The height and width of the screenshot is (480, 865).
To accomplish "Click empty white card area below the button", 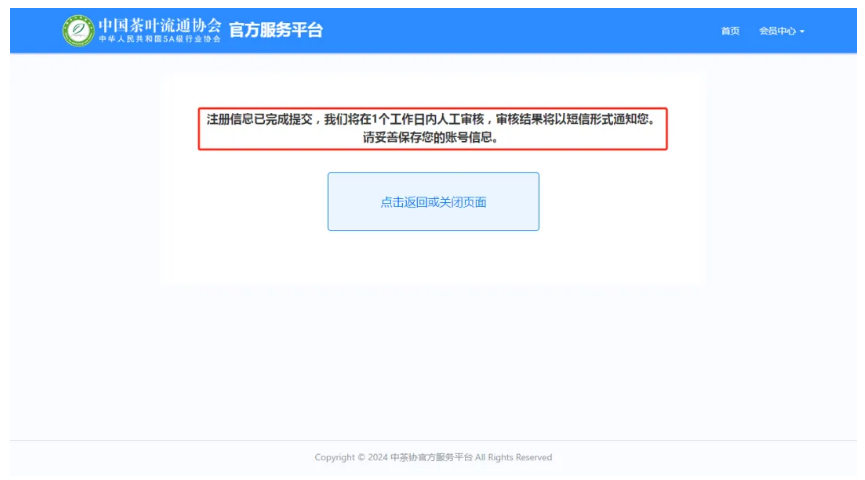I will coord(433,260).
